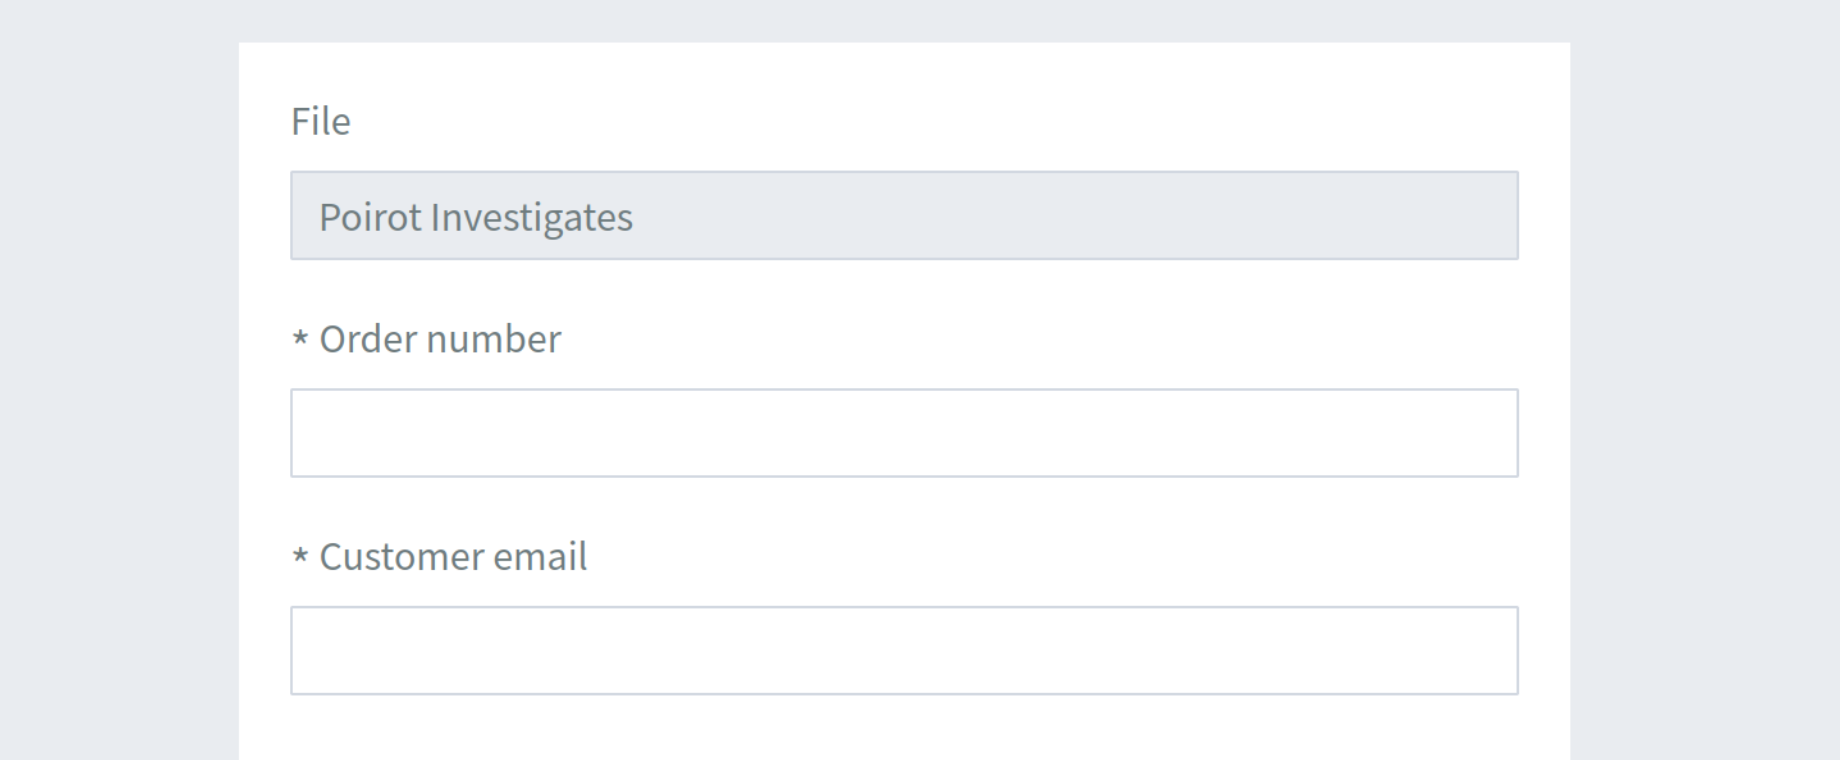
Task: Click between Order number and Customer email sections
Action: click(905, 505)
